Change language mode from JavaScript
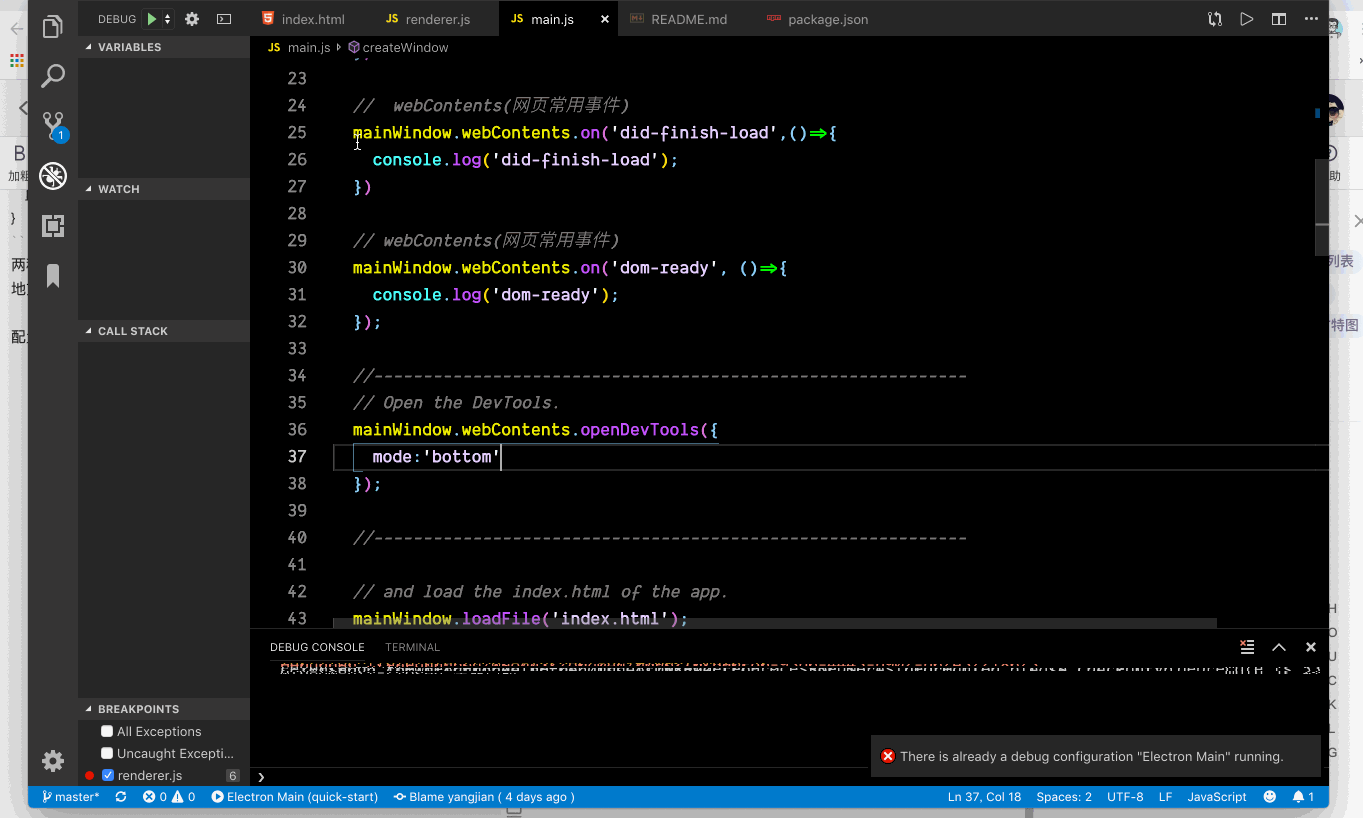The width and height of the screenshot is (1363, 818). click(x=1217, y=797)
